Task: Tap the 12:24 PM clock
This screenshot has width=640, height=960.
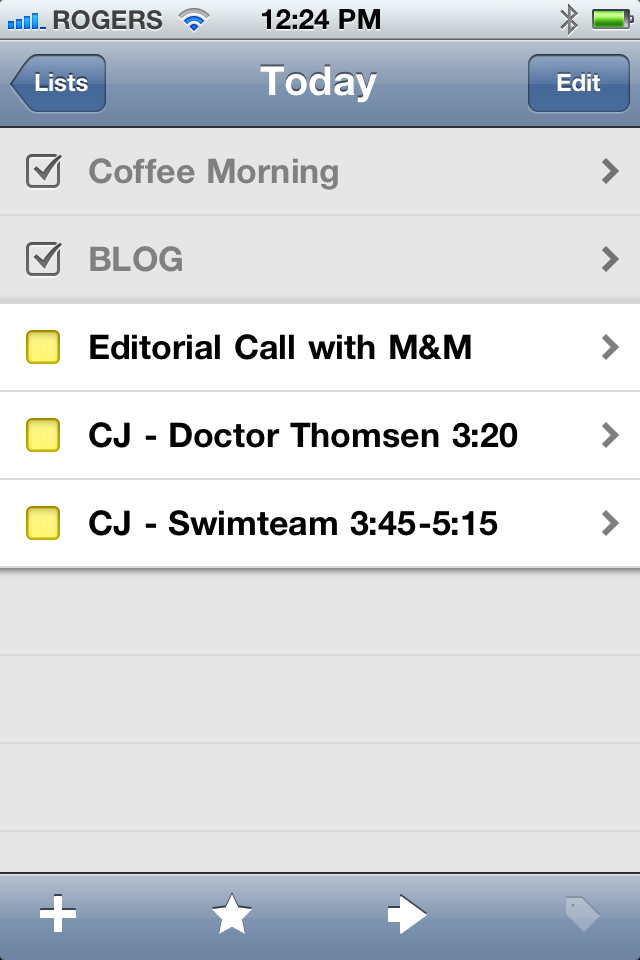Action: coord(320,19)
